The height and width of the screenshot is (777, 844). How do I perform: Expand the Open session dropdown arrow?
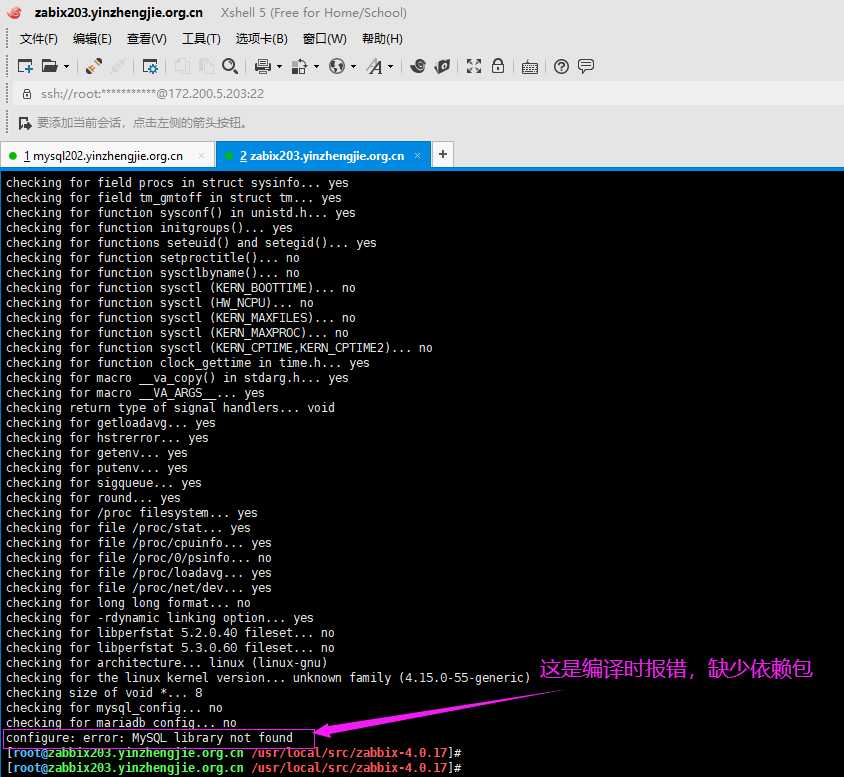coord(66,67)
